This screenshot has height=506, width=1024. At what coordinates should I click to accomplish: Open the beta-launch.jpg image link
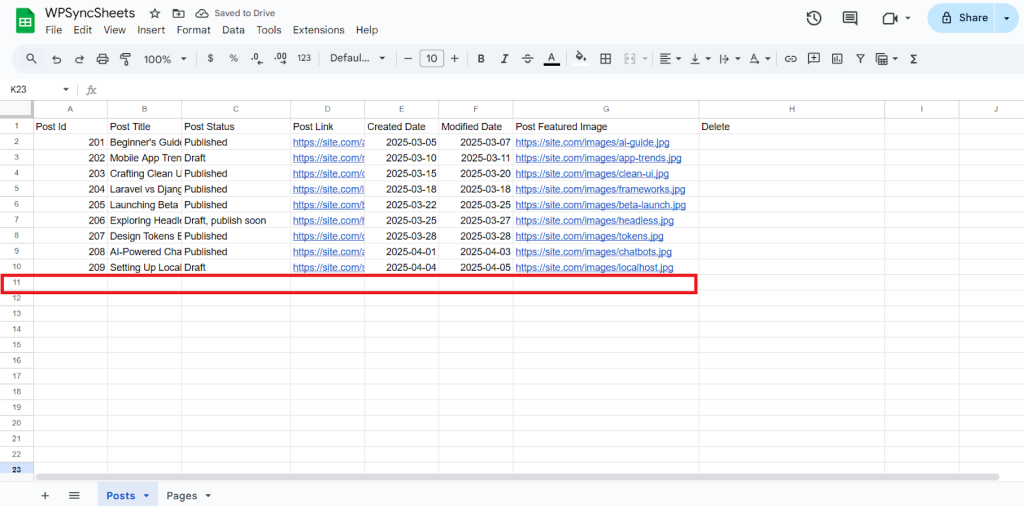pyautogui.click(x=601, y=204)
